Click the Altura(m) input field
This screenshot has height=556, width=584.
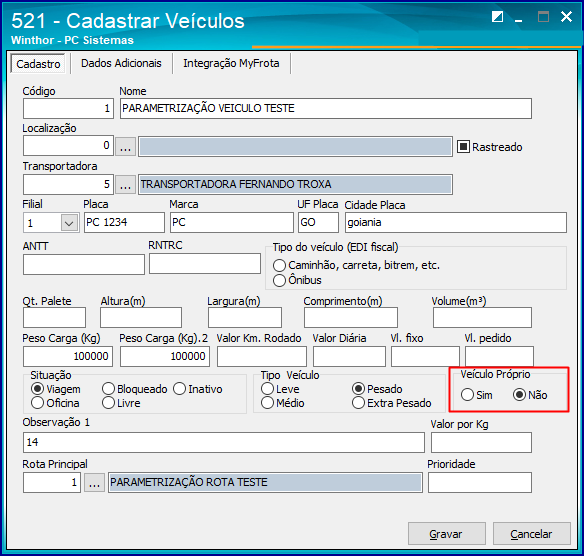pyautogui.click(x=141, y=318)
